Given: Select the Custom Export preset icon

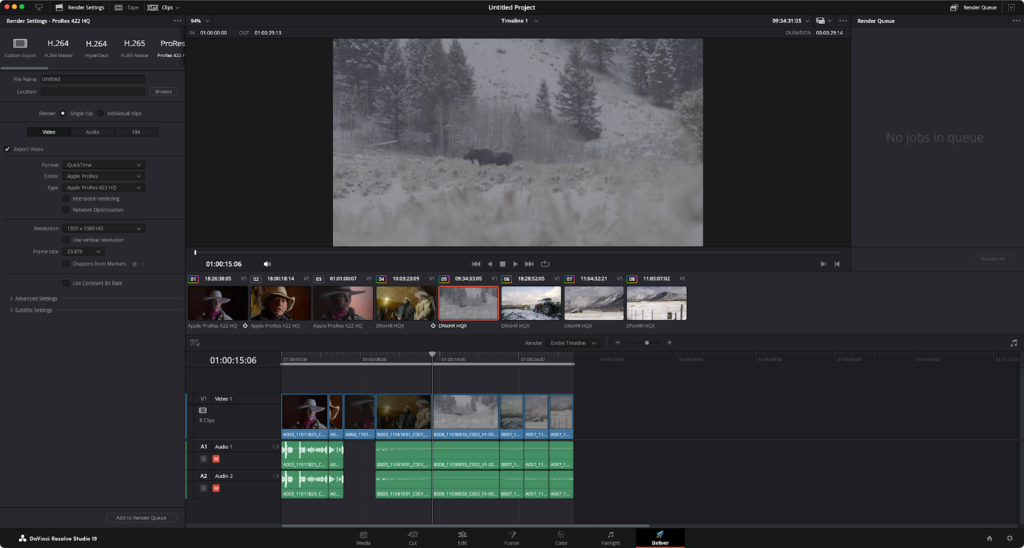Looking at the screenshot, I should (x=20, y=46).
